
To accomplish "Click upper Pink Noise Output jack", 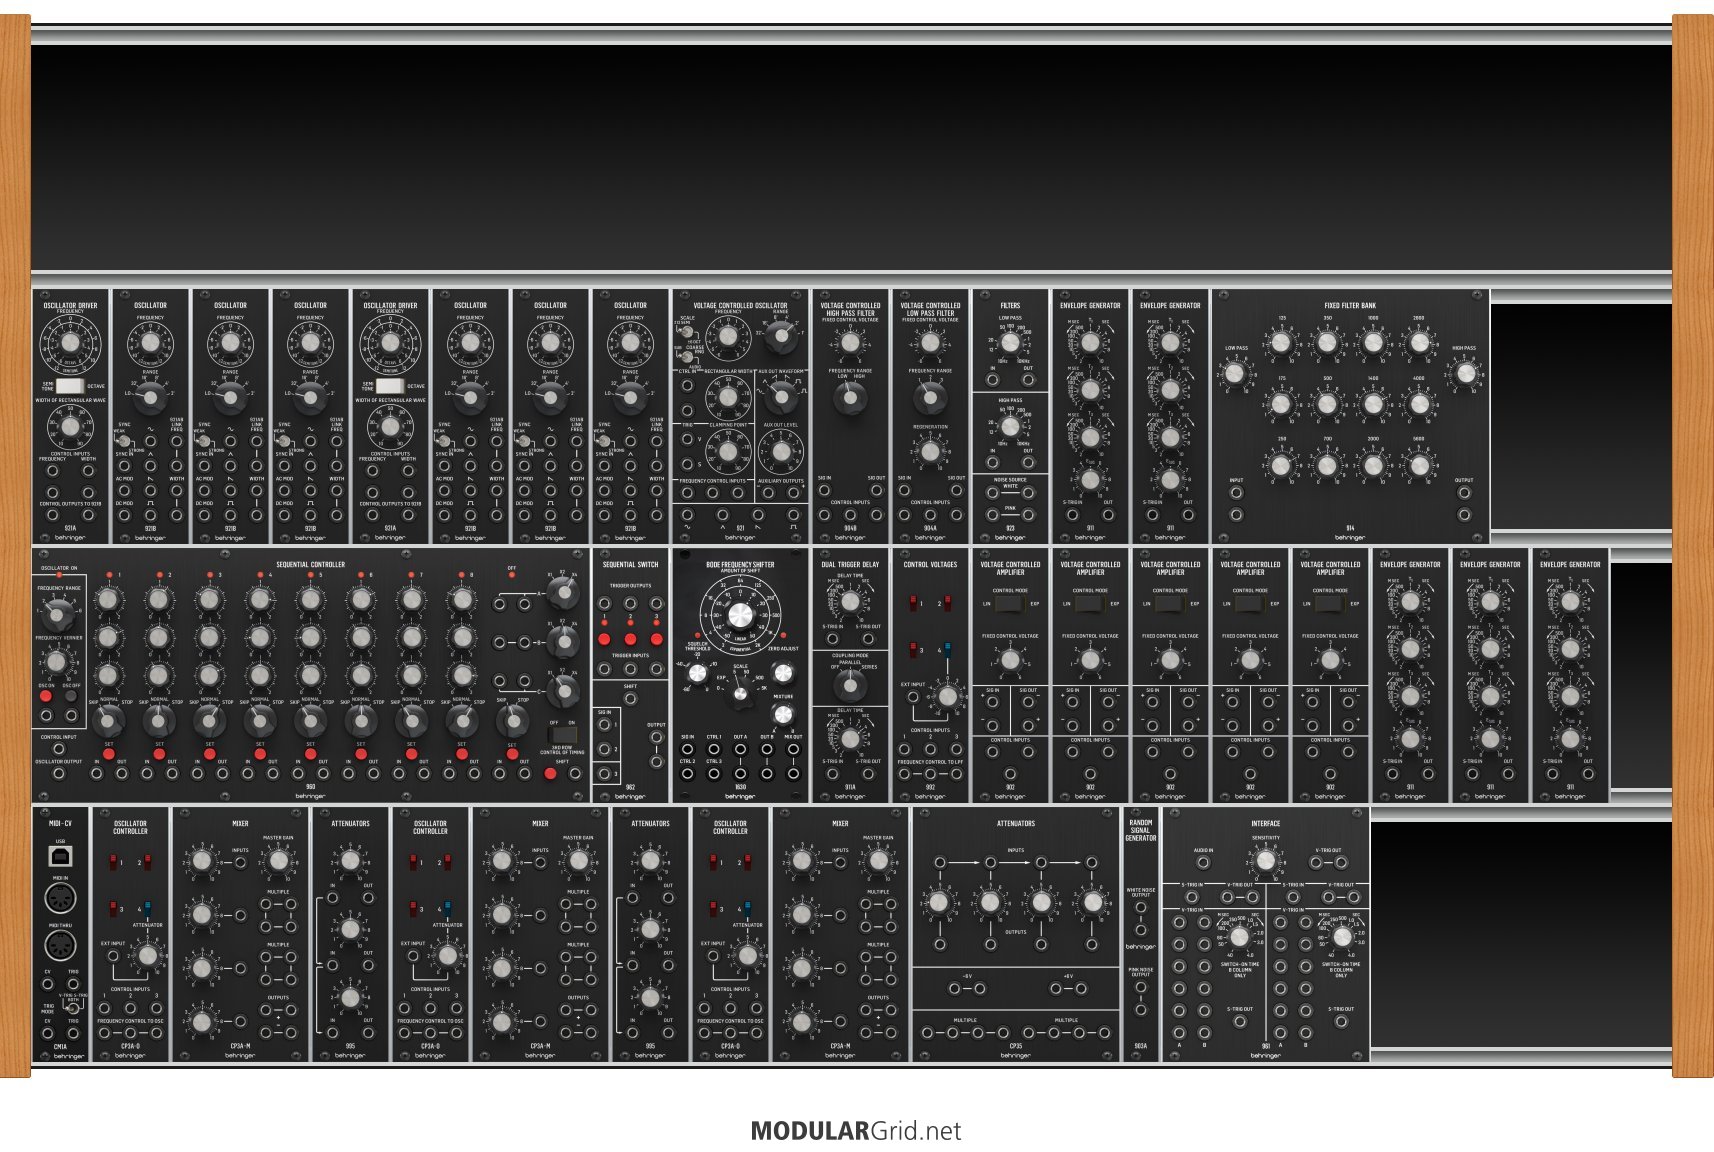I will coord(1140,987).
